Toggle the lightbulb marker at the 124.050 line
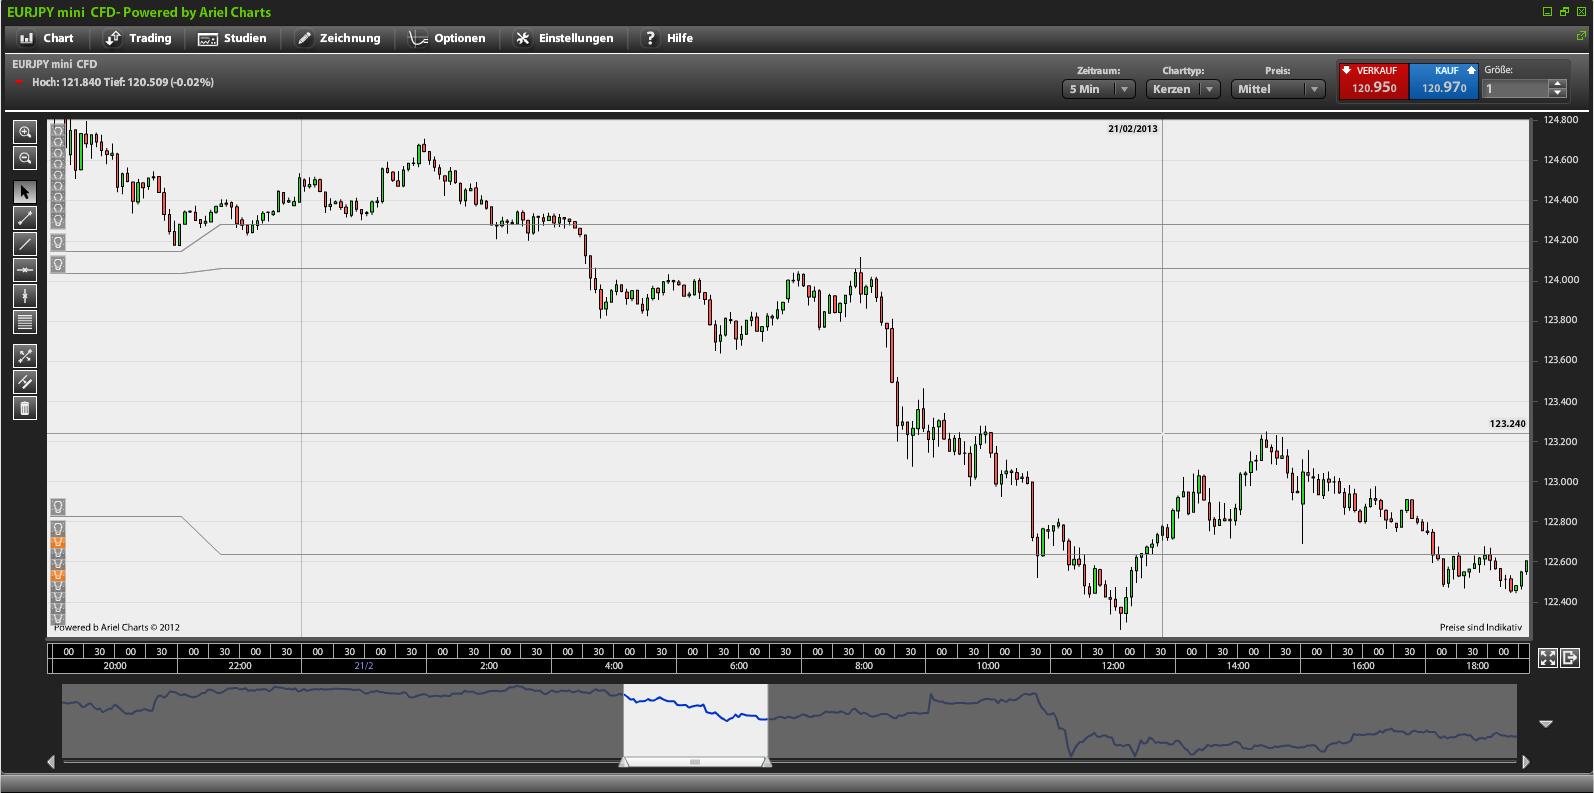The image size is (1594, 793). pyautogui.click(x=58, y=264)
